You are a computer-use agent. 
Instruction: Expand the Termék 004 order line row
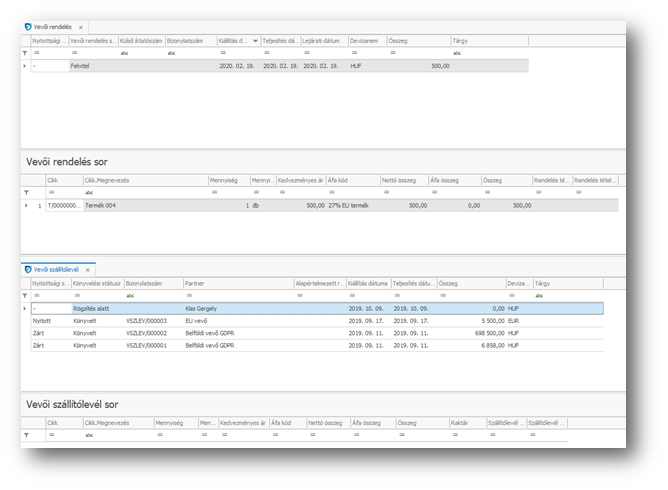26,205
